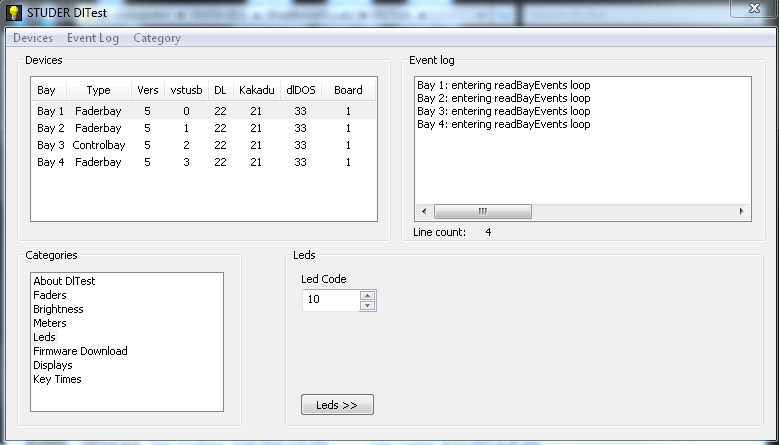Click vstusb value 2 in Bay 3 row
Viewport: 779px width, 445px height.
coord(186,145)
